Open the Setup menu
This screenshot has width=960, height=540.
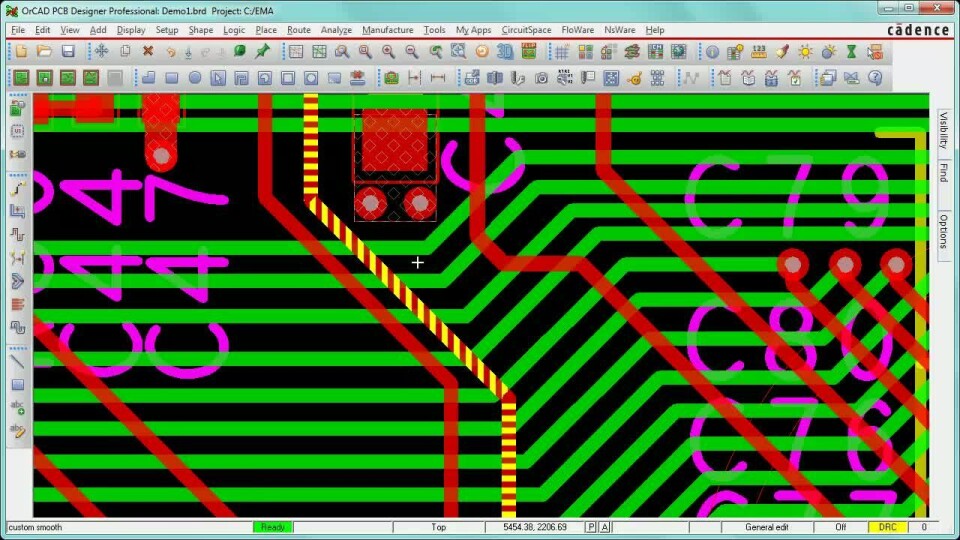pos(167,30)
